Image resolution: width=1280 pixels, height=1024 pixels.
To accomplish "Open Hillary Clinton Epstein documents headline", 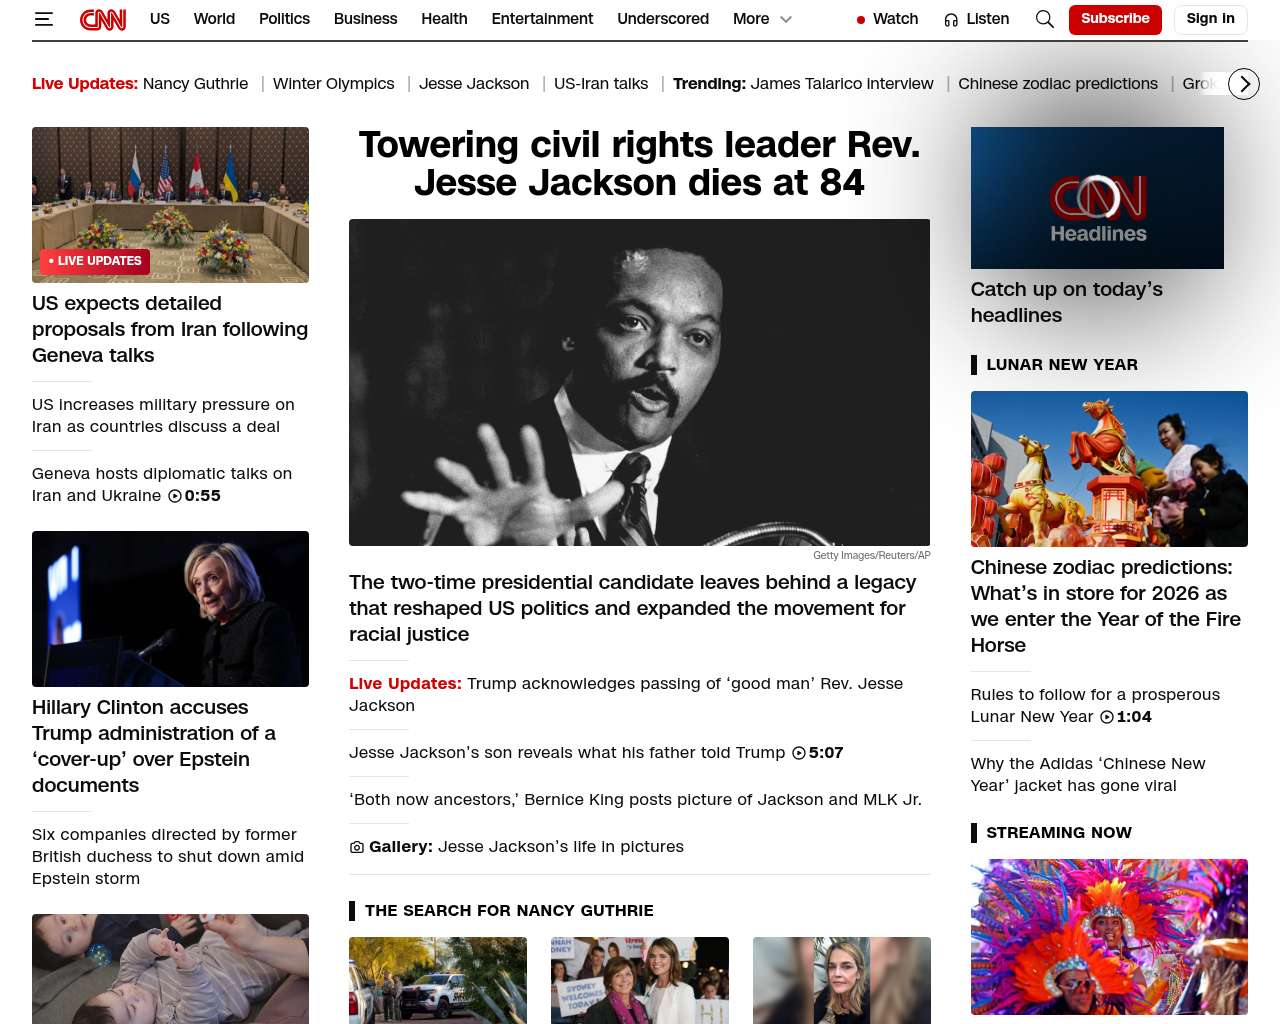I will point(154,746).
